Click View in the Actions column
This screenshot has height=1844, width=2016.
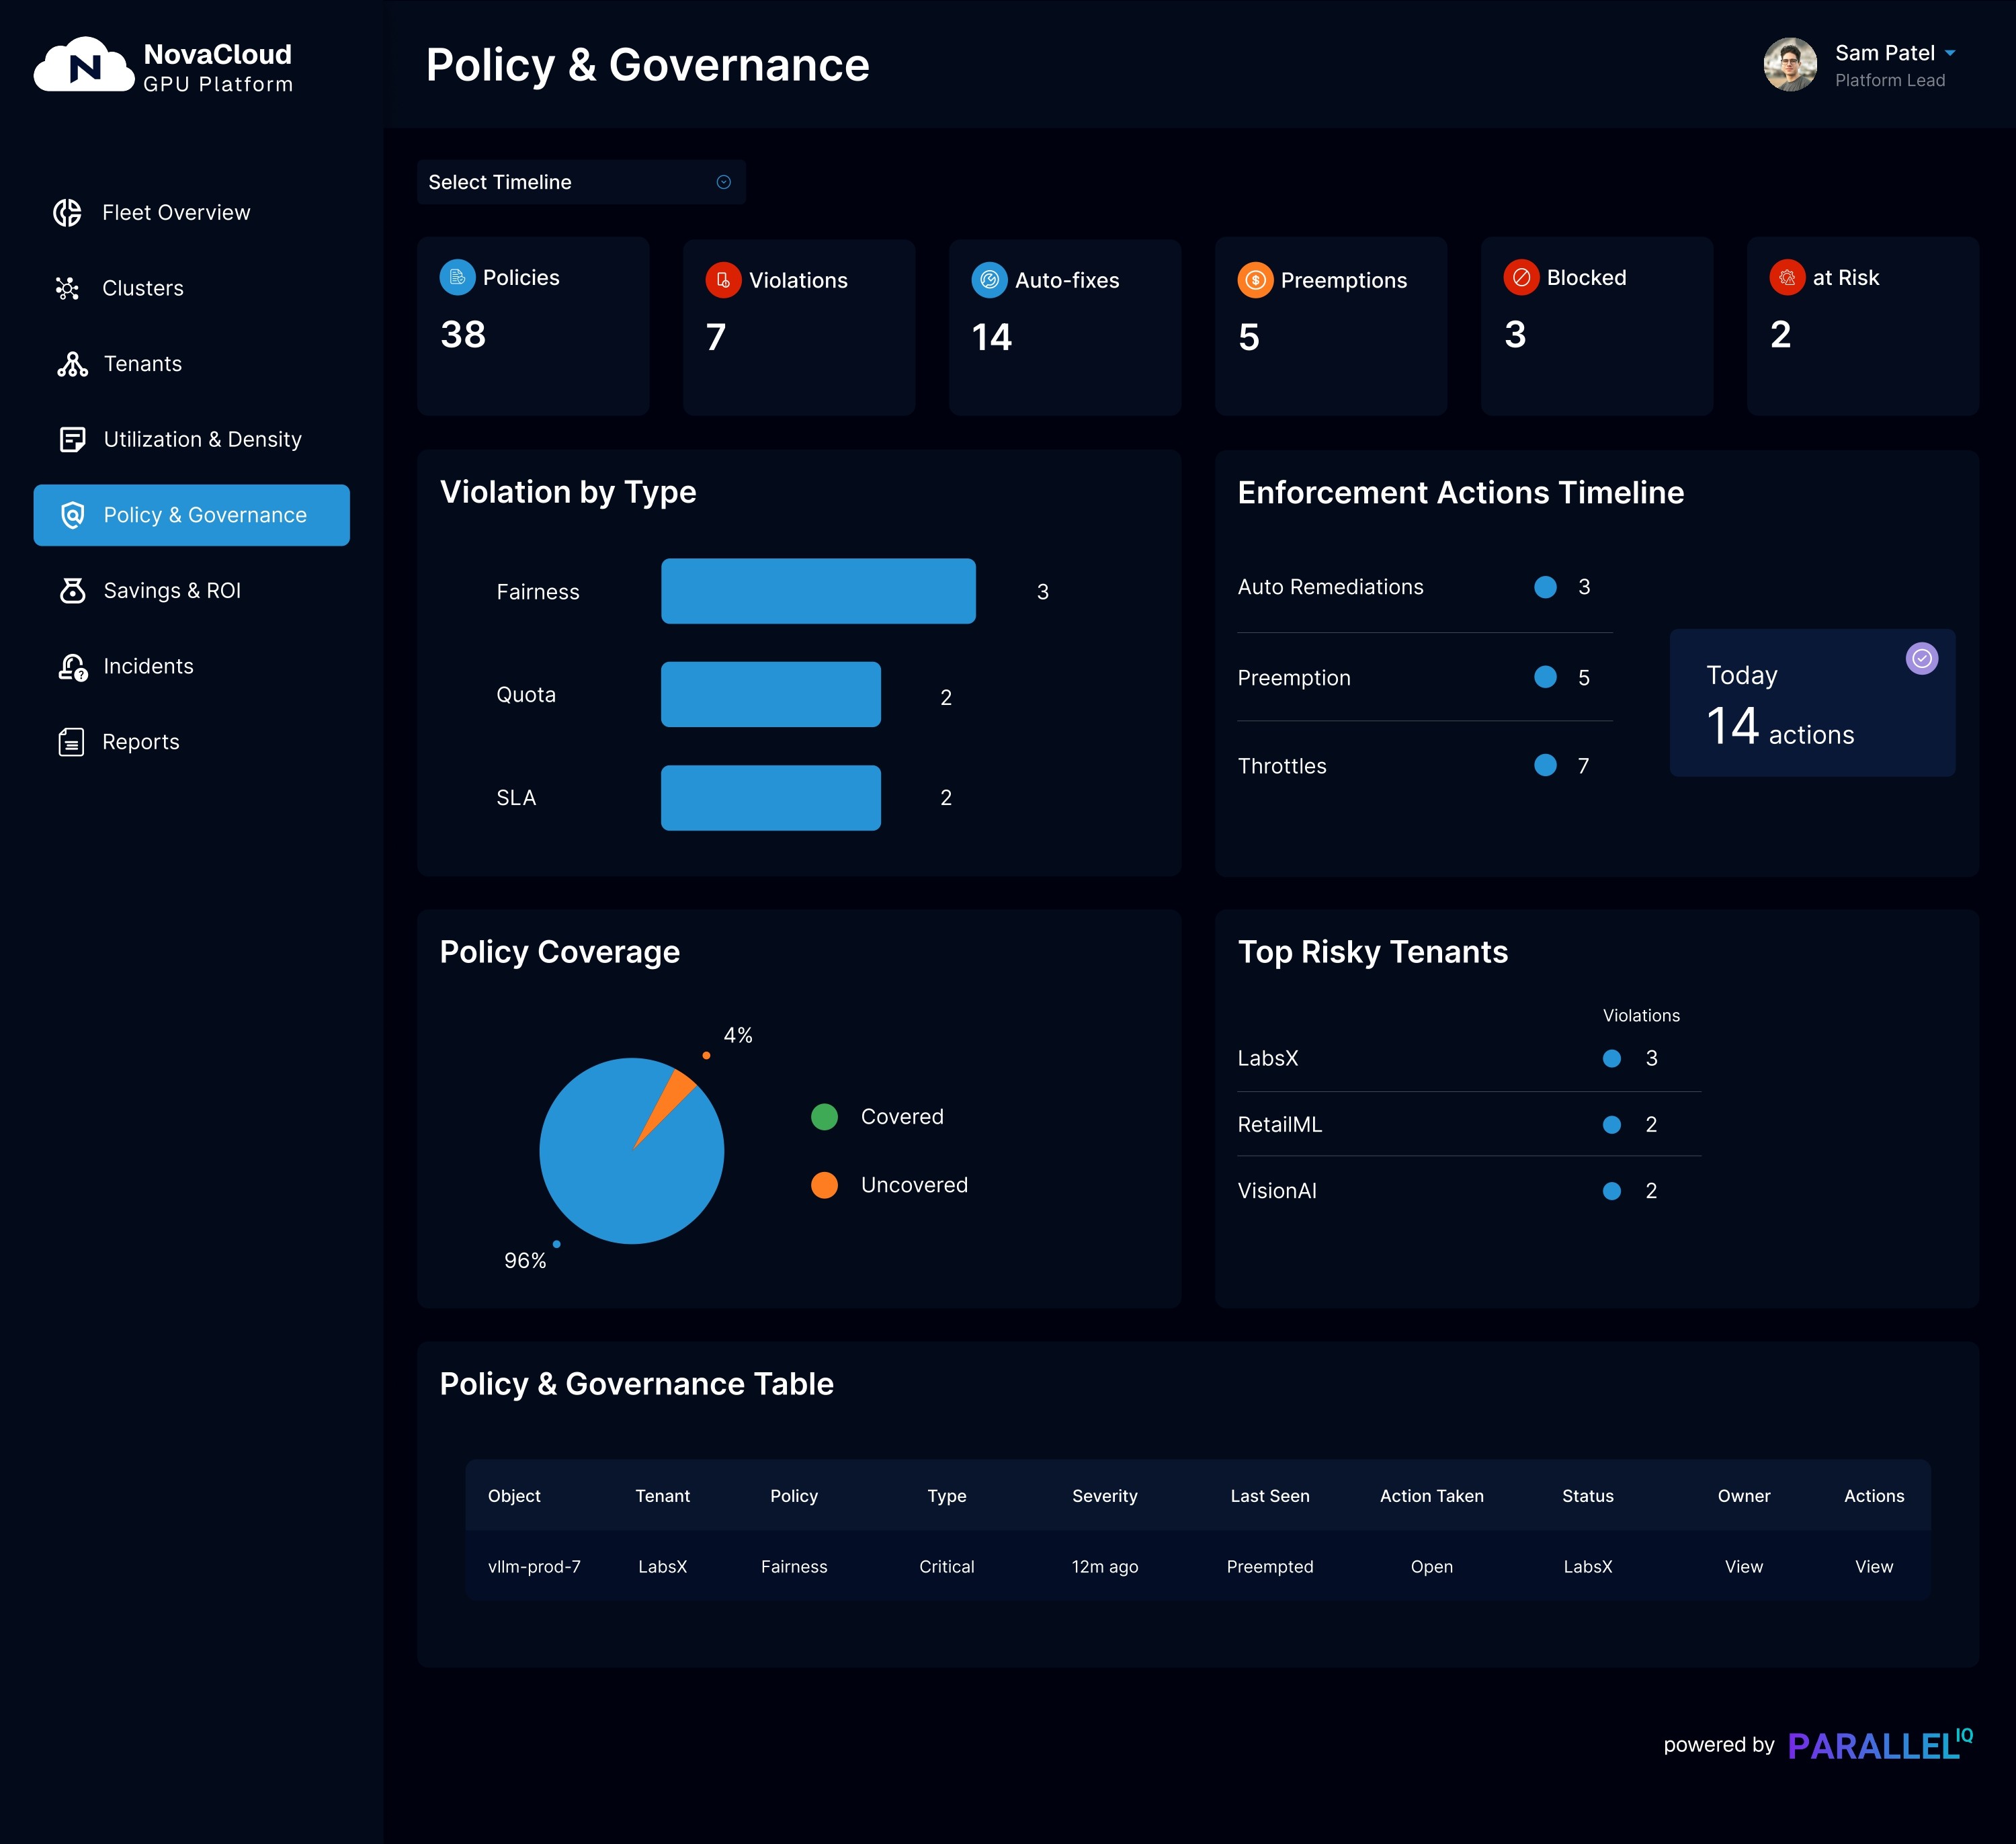pos(1873,1567)
